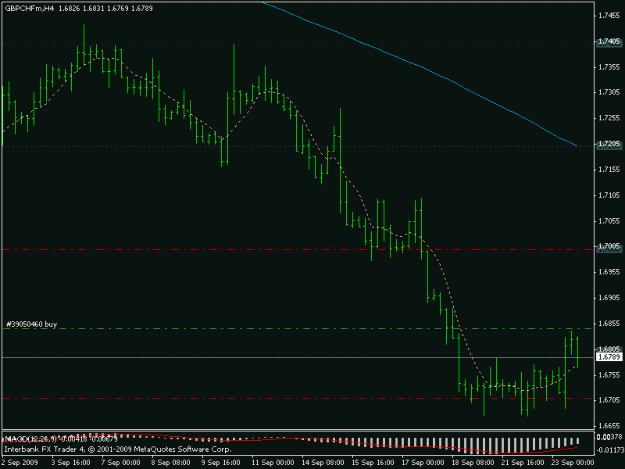Click the 21 Sep 16:00 time label
Image resolution: width=625 pixels, height=469 pixels.
(x=523, y=463)
